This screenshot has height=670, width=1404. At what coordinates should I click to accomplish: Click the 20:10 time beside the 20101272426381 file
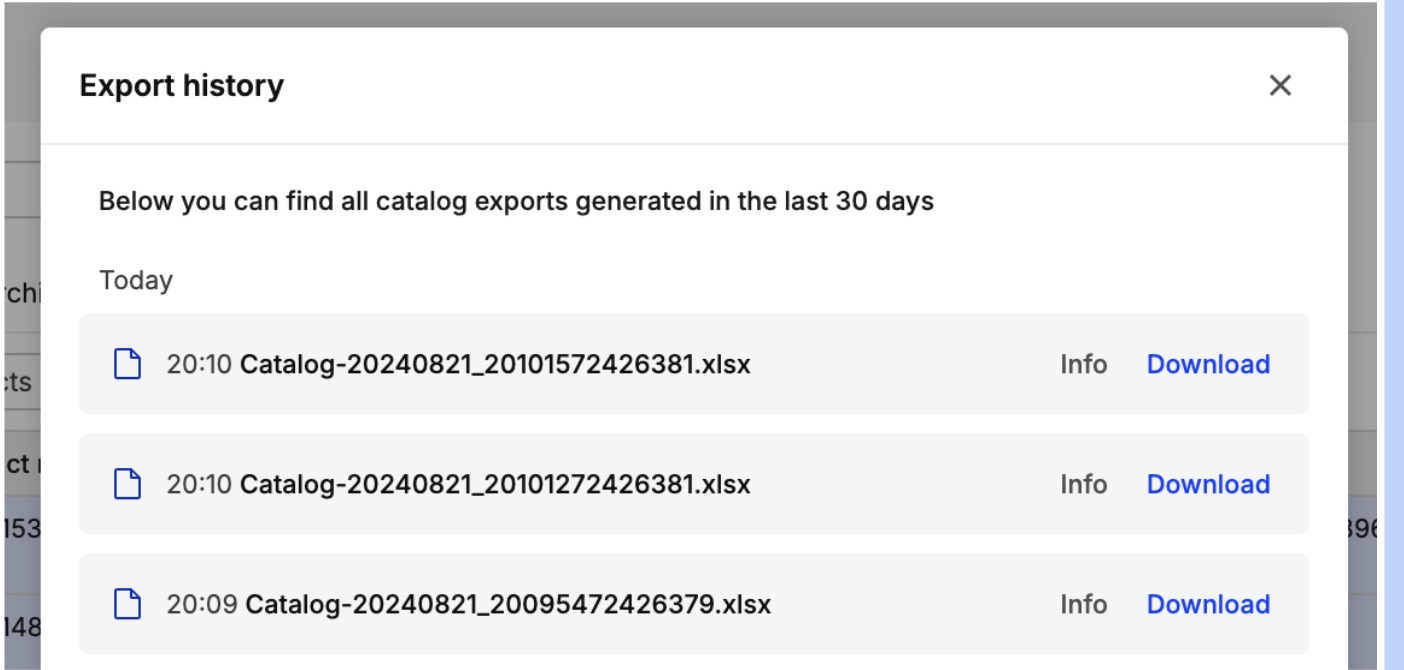pyautogui.click(x=199, y=484)
